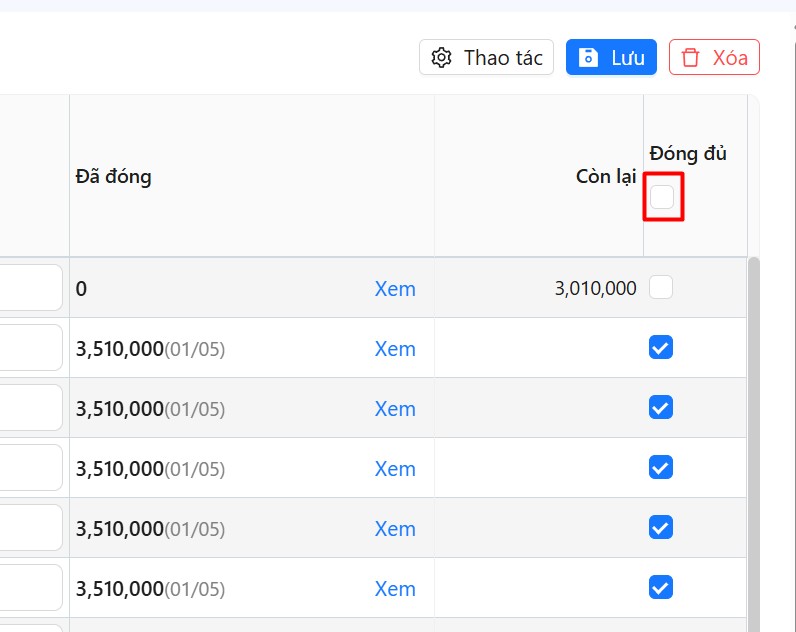Uncheck Đóng đủ in the third table row
Image resolution: width=796 pixels, height=632 pixels.
661,407
